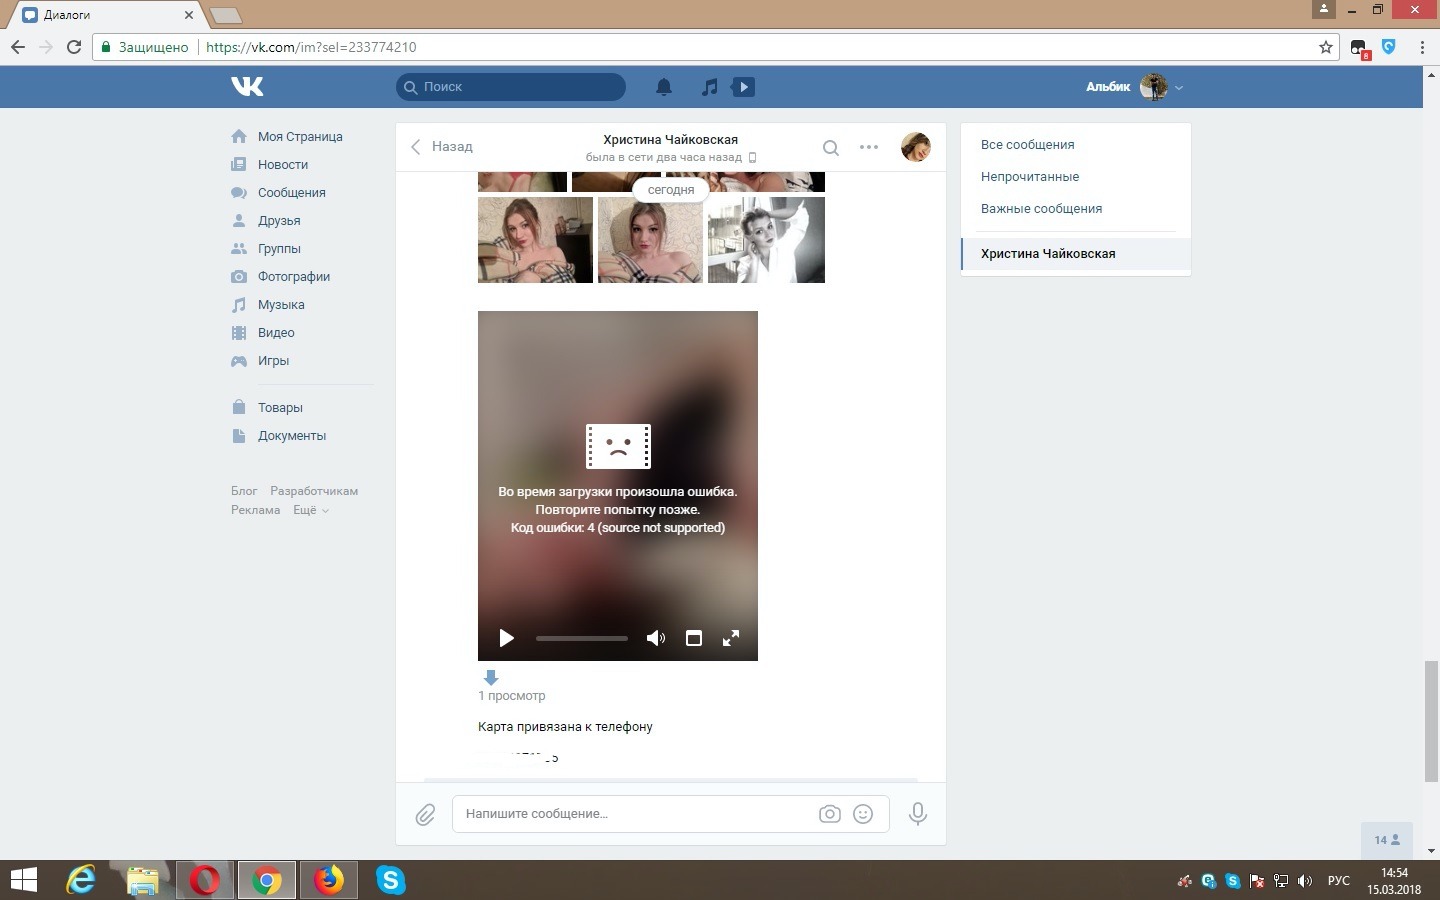The image size is (1440, 900).
Task: Open the Chrome three-dot menu
Action: tap(1422, 47)
